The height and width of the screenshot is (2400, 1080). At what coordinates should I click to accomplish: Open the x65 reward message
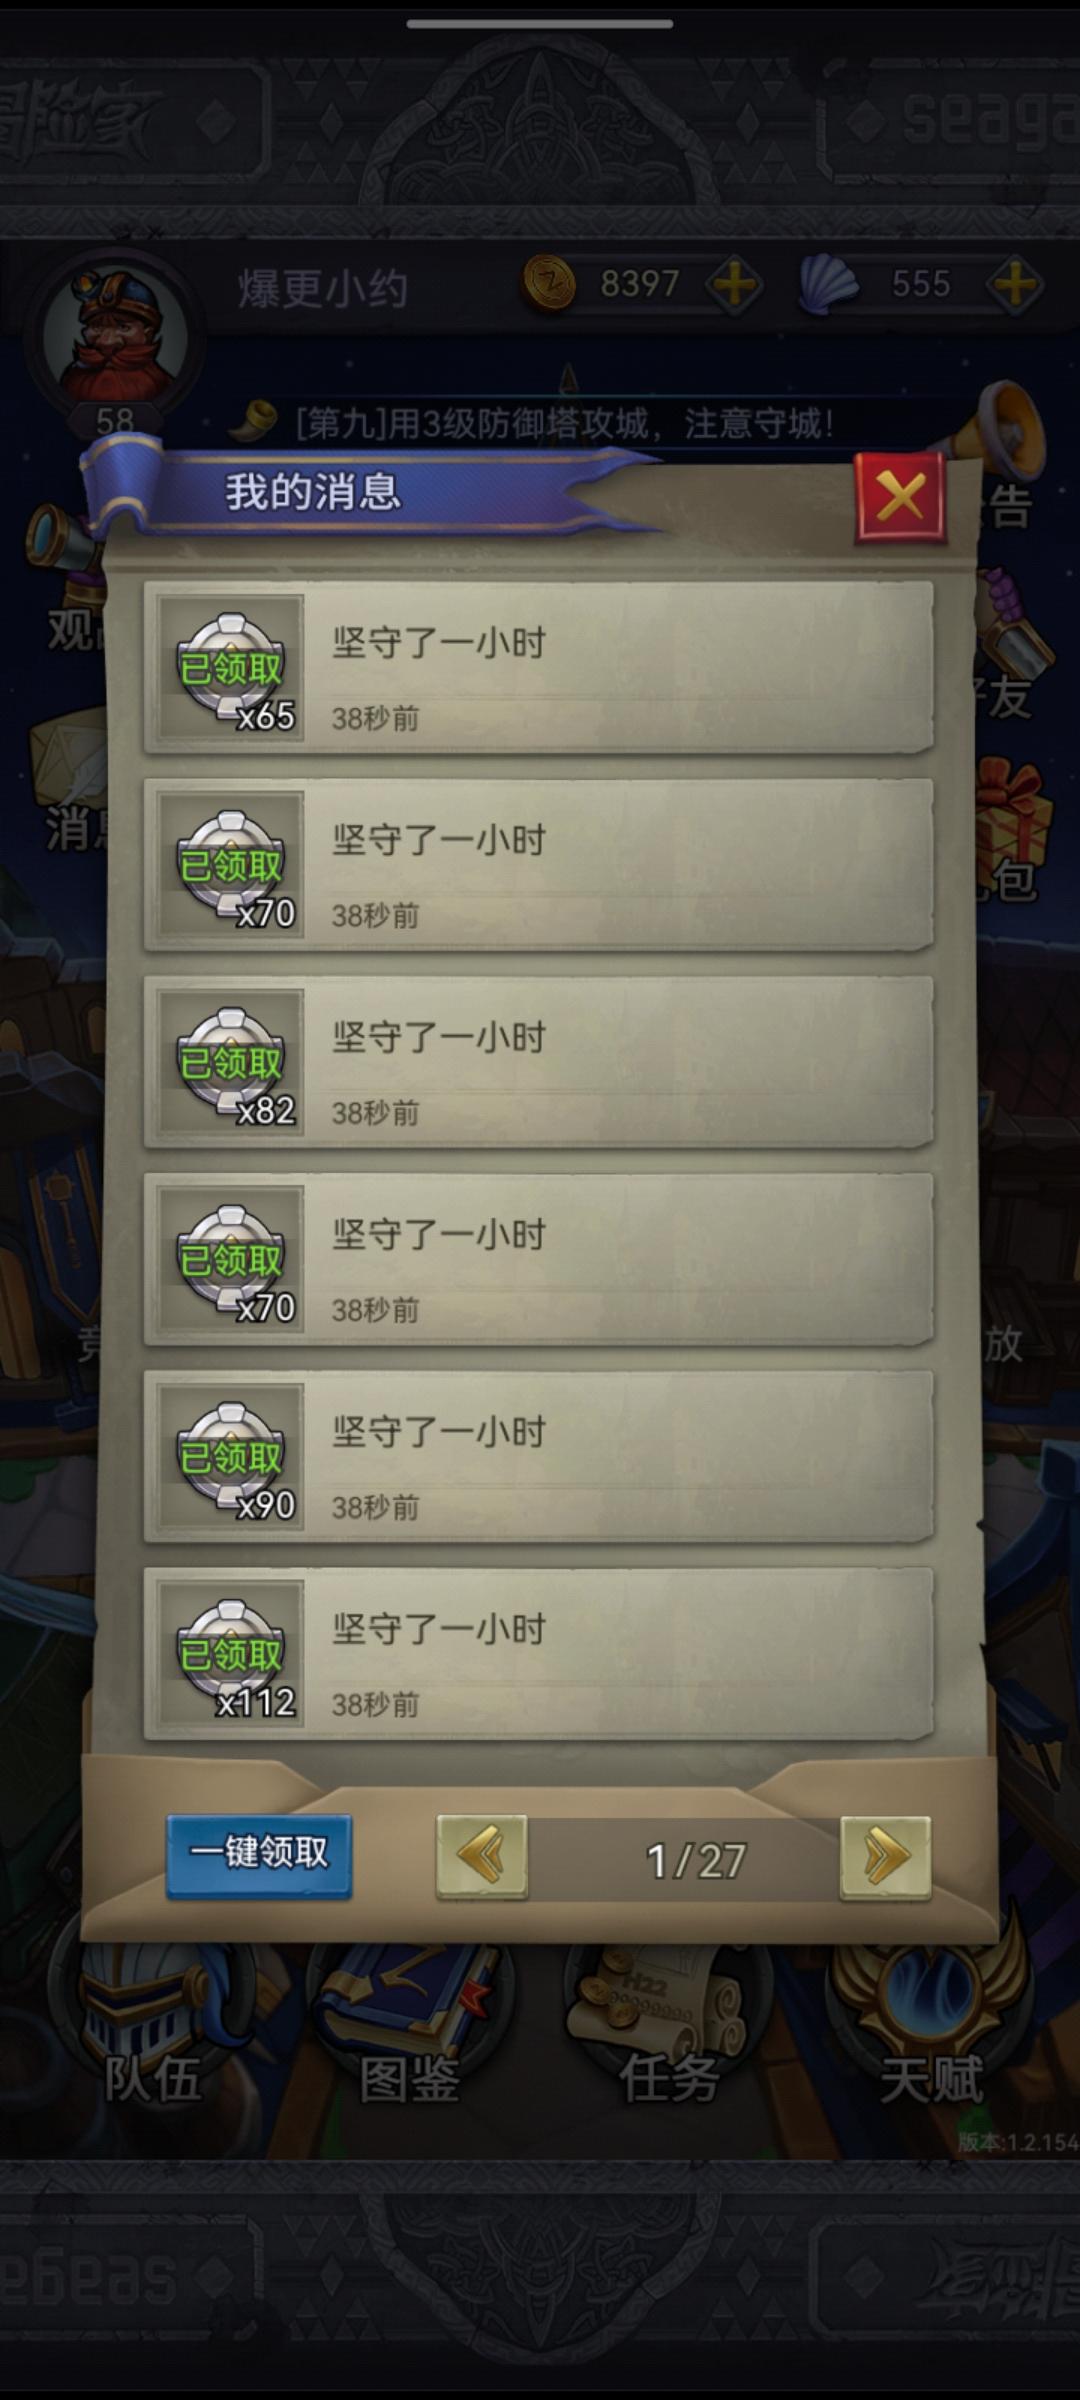tap(539, 667)
